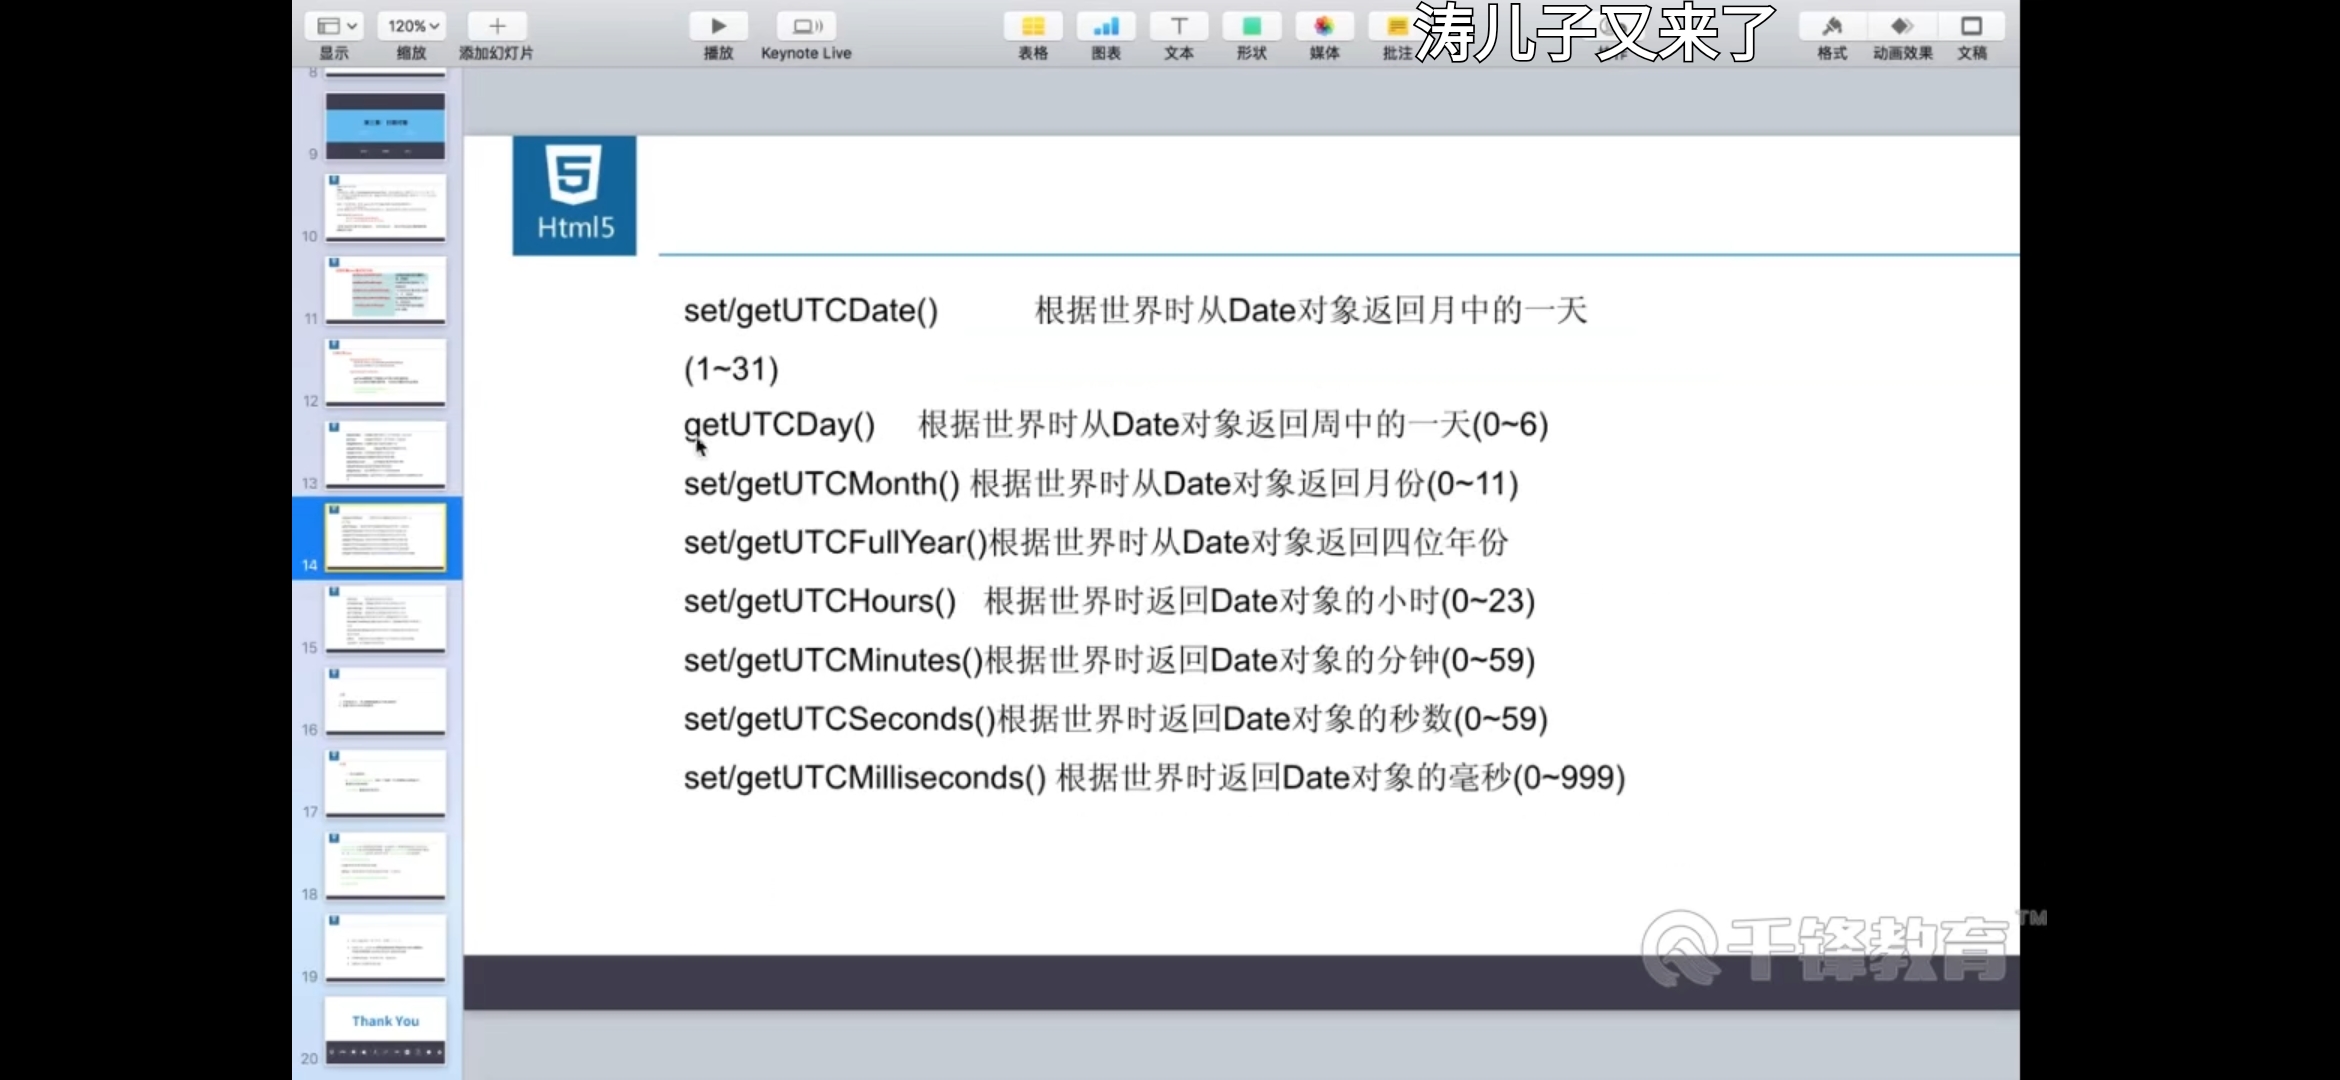Select the Thank You slide thumbnail

tap(385, 1030)
